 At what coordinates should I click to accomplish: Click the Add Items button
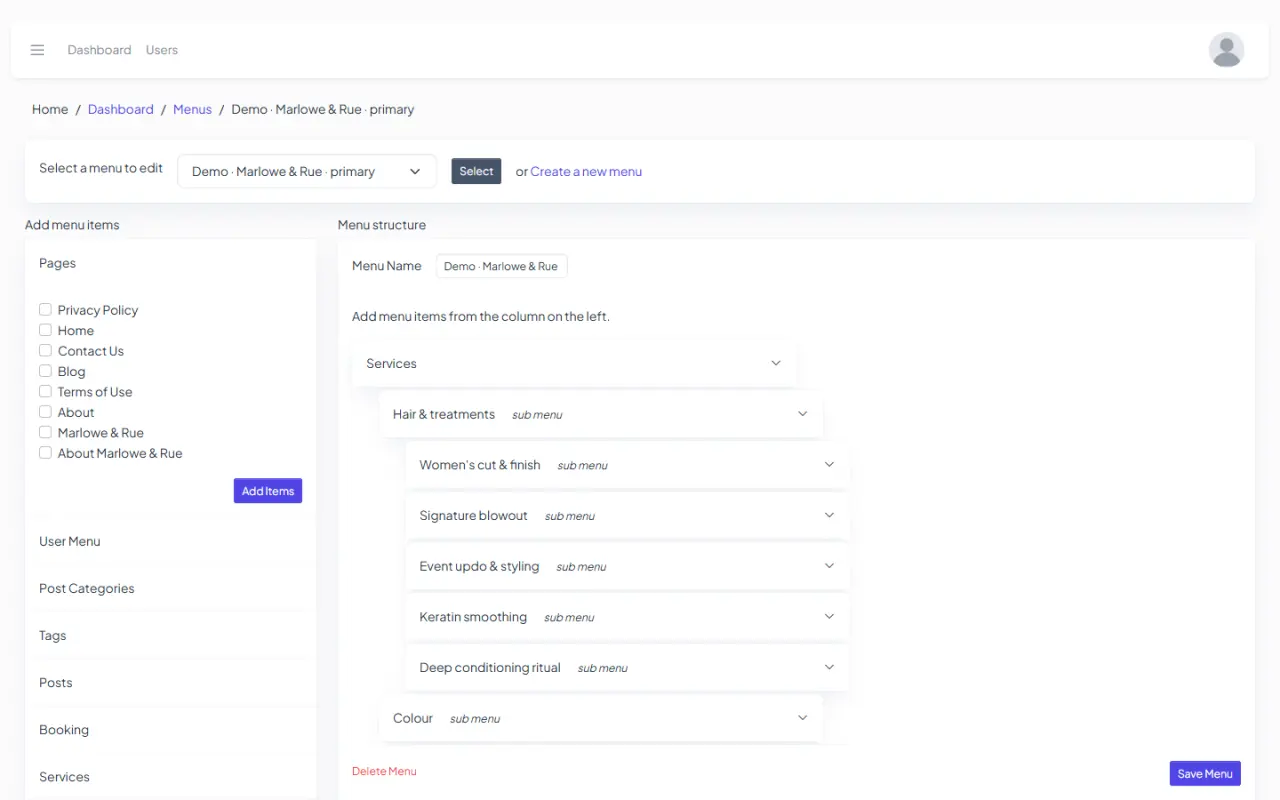[x=268, y=491]
